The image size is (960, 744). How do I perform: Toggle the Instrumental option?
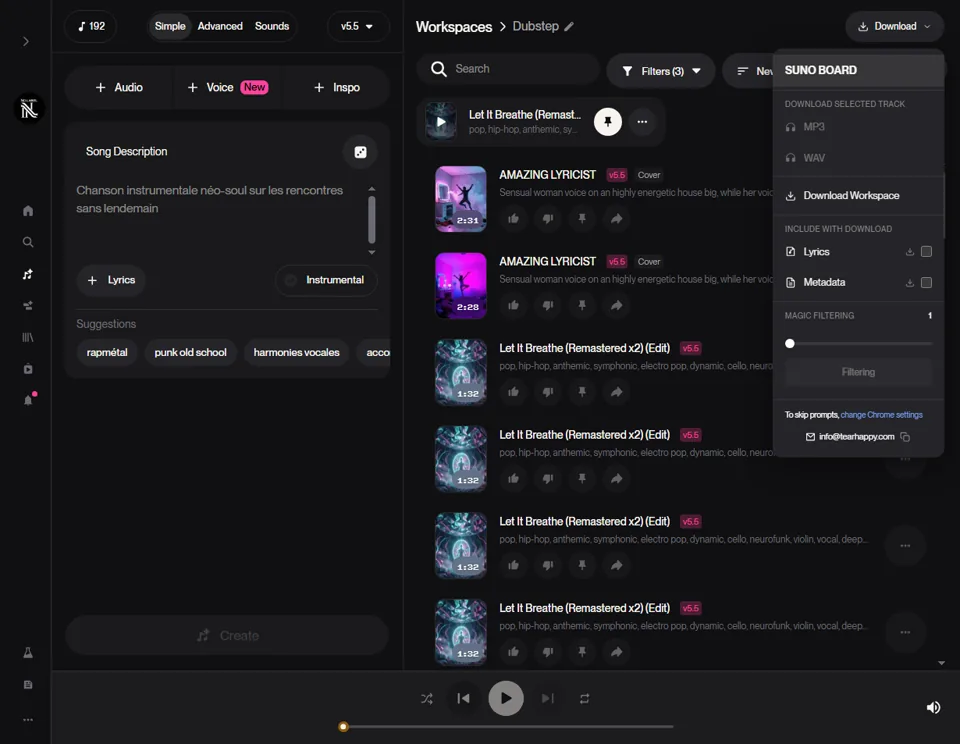(x=326, y=280)
